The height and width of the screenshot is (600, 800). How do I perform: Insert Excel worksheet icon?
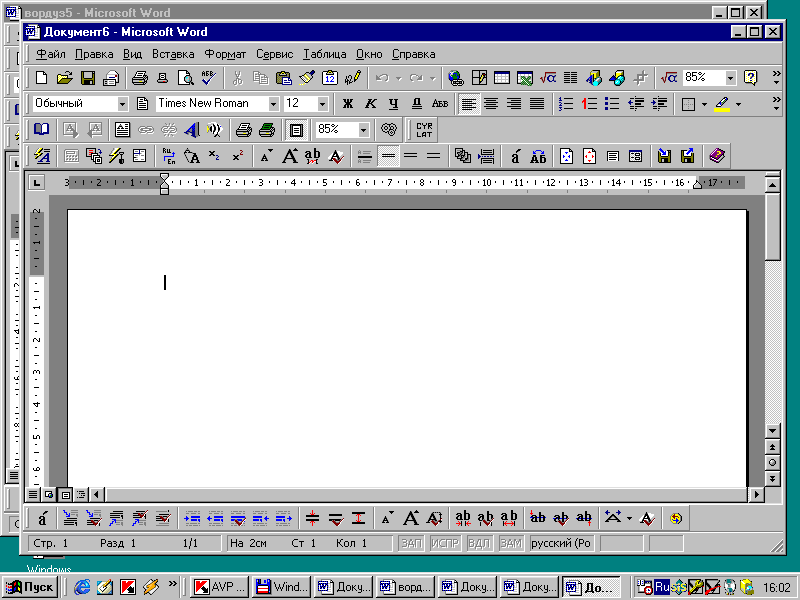[x=524, y=78]
